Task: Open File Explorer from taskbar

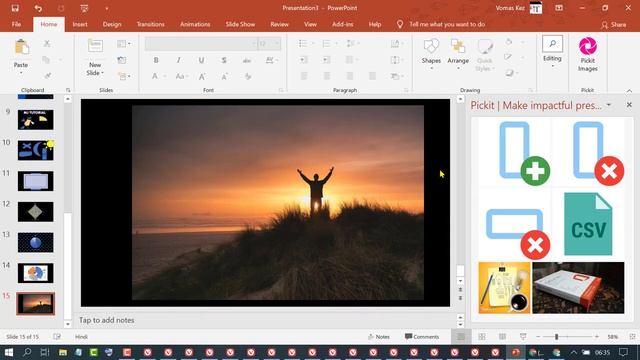Action: point(62,352)
